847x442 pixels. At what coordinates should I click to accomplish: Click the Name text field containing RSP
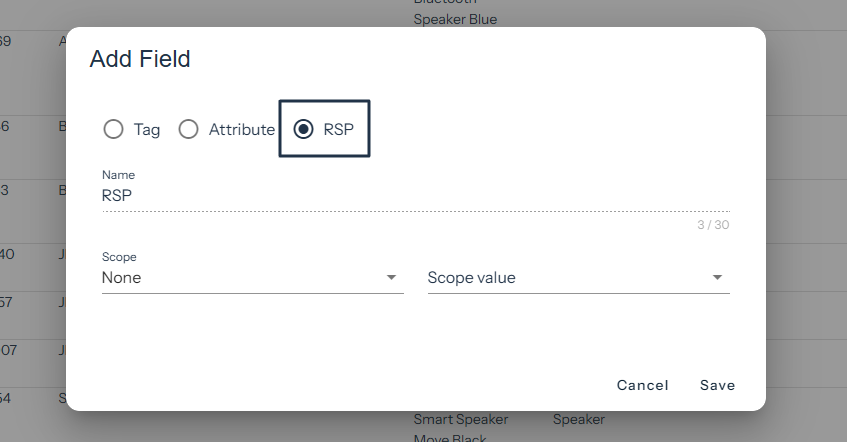[415, 196]
